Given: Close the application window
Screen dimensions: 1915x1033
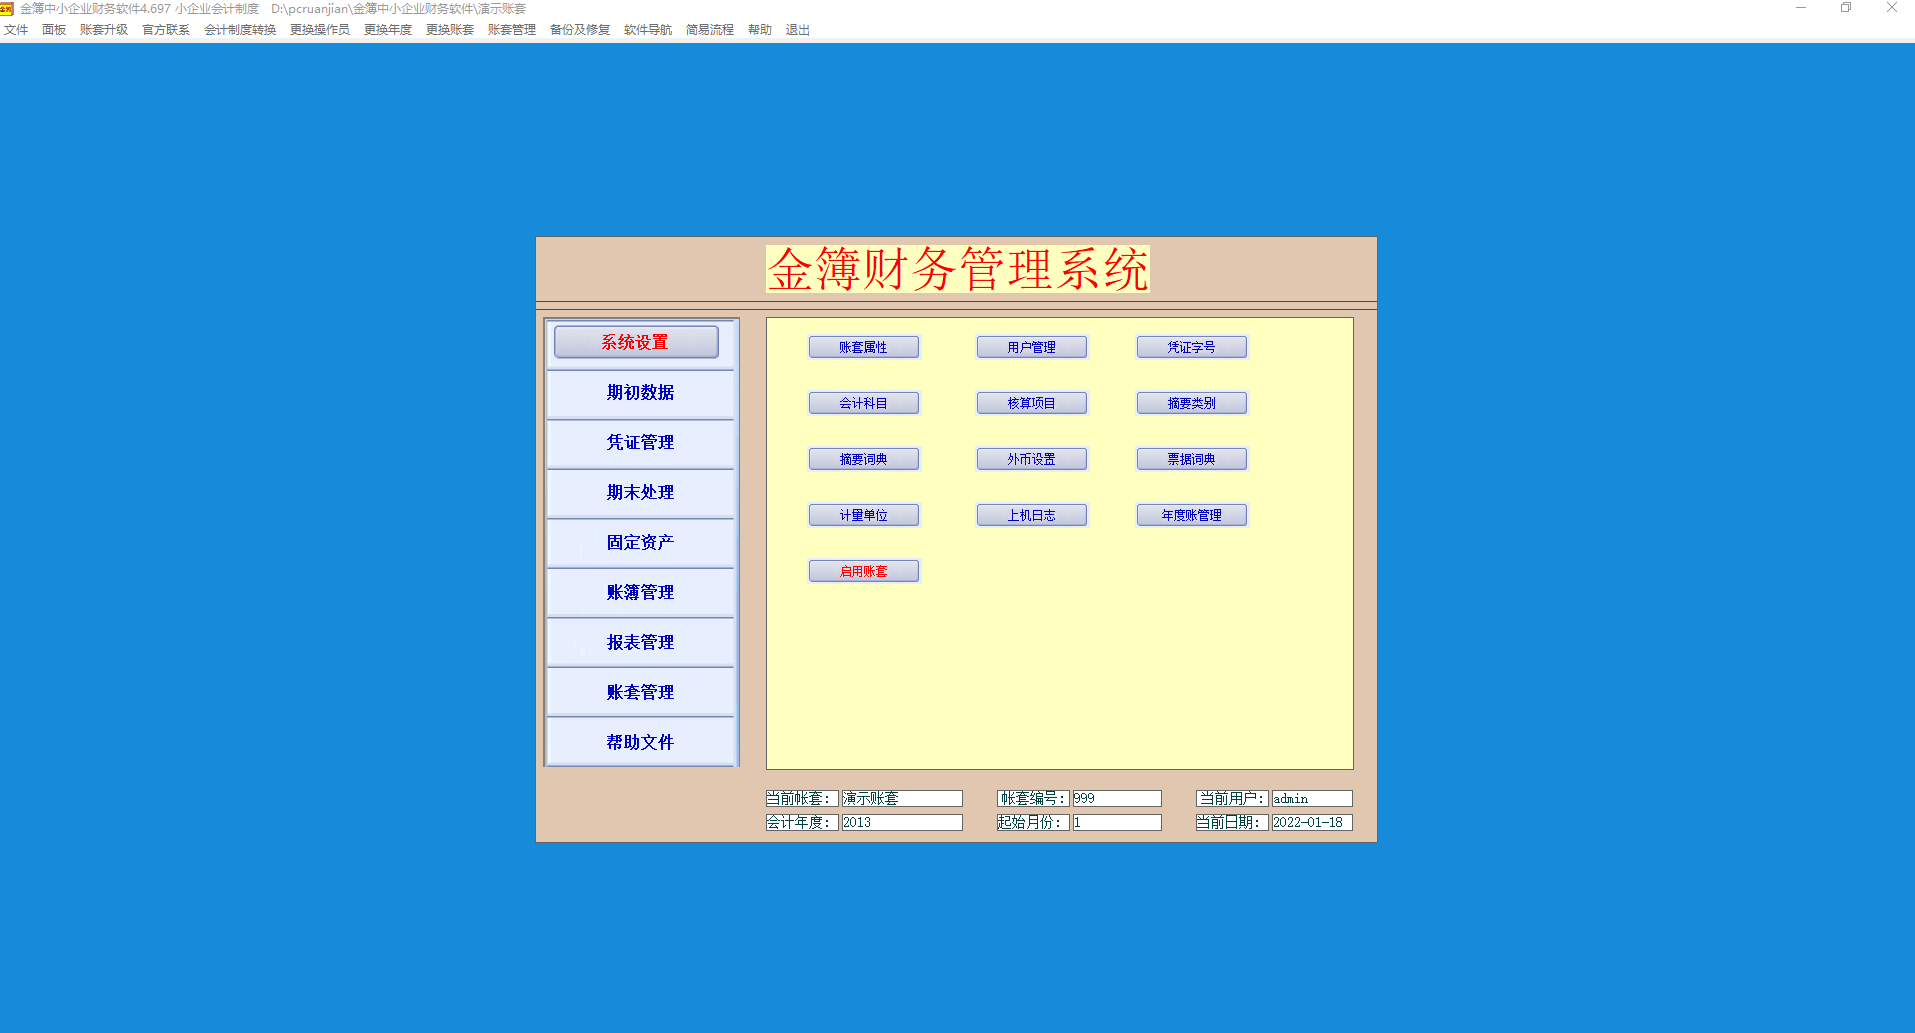Looking at the screenshot, I should click(1892, 8).
